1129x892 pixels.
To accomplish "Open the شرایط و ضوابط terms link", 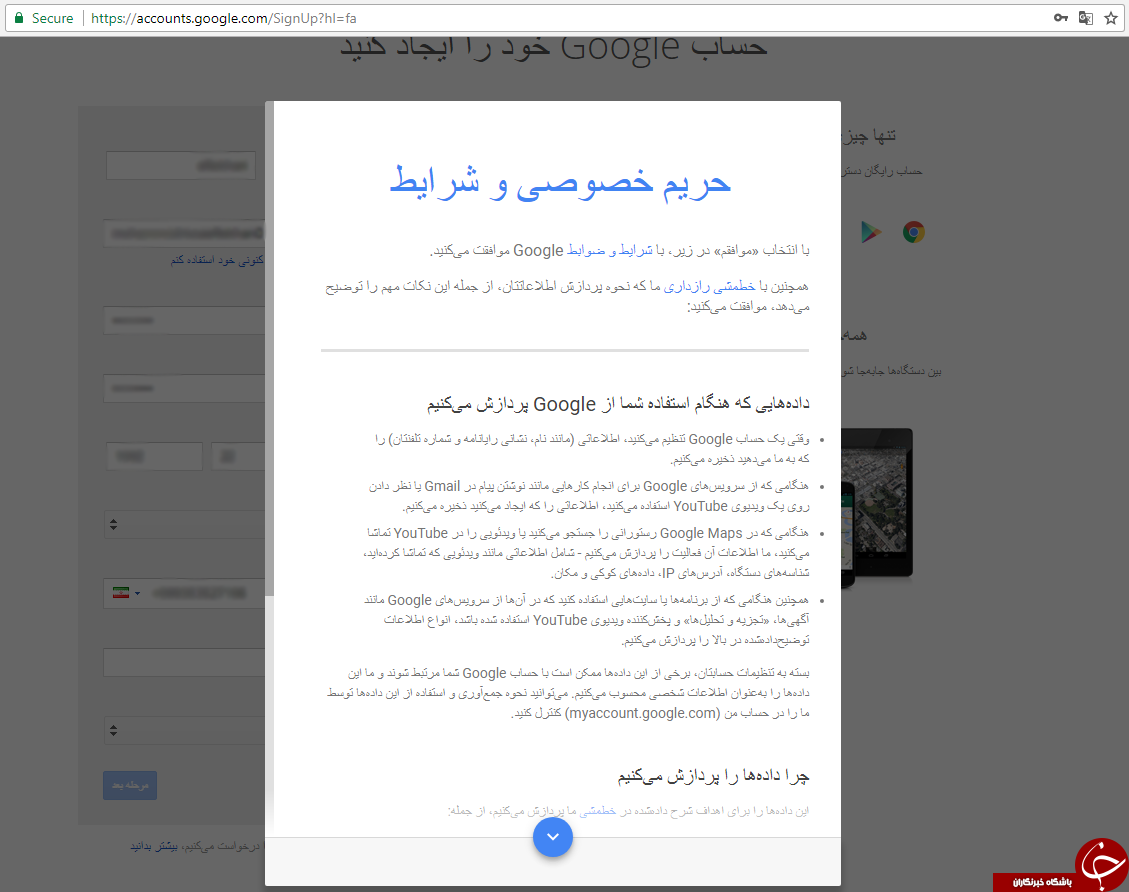I will [x=610, y=250].
